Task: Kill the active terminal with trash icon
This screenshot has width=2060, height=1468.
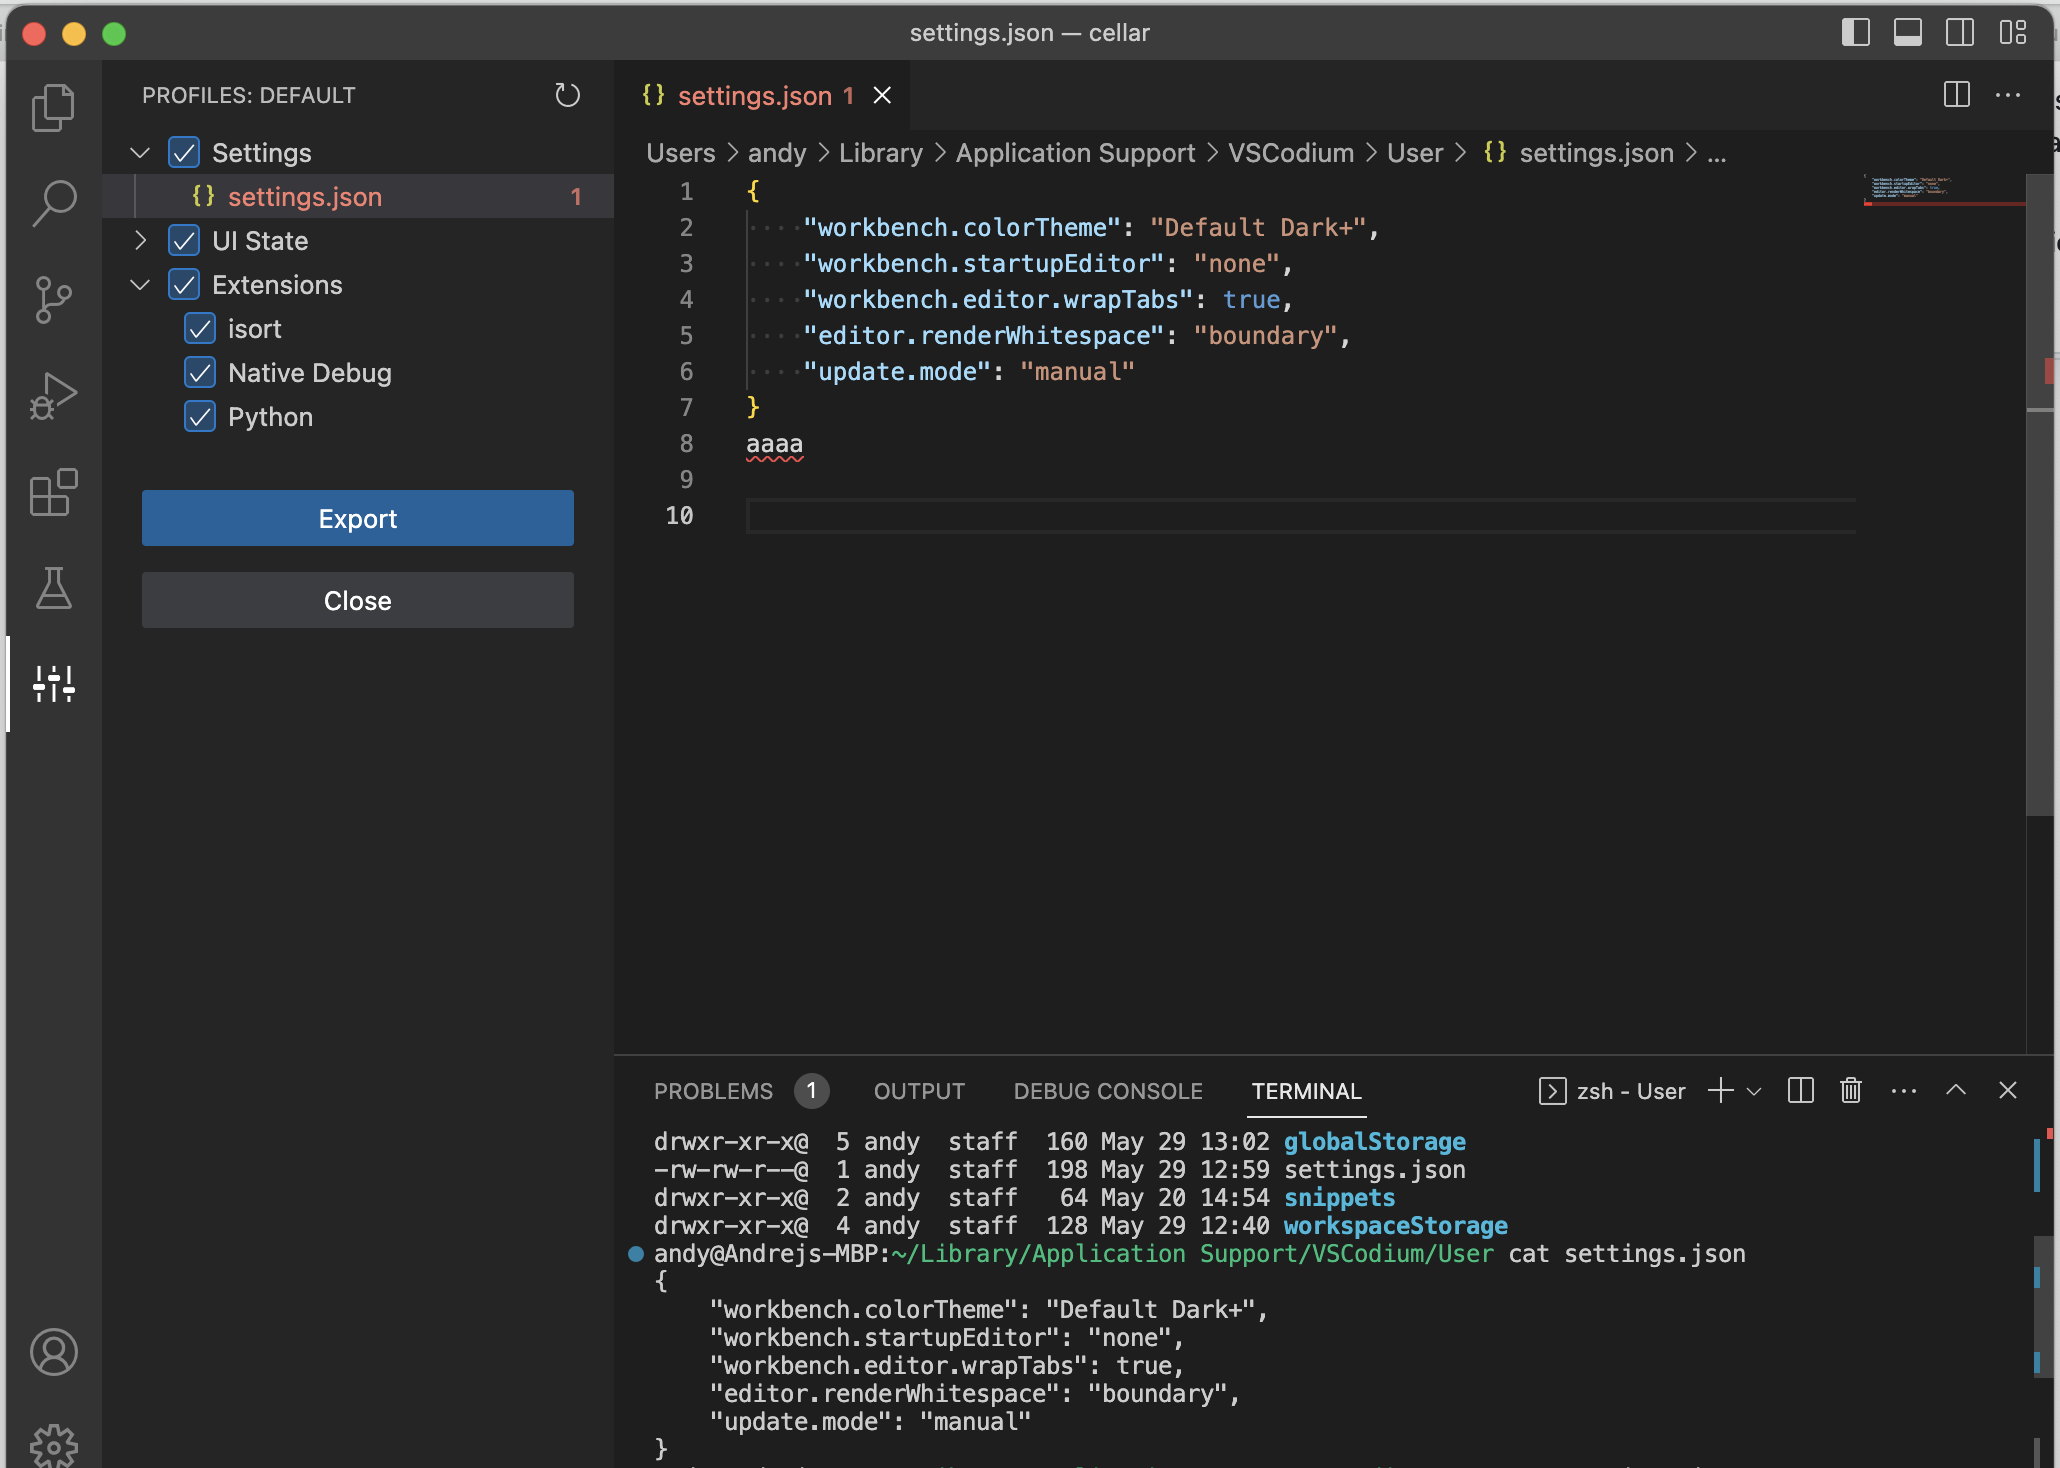Action: 1849,1090
